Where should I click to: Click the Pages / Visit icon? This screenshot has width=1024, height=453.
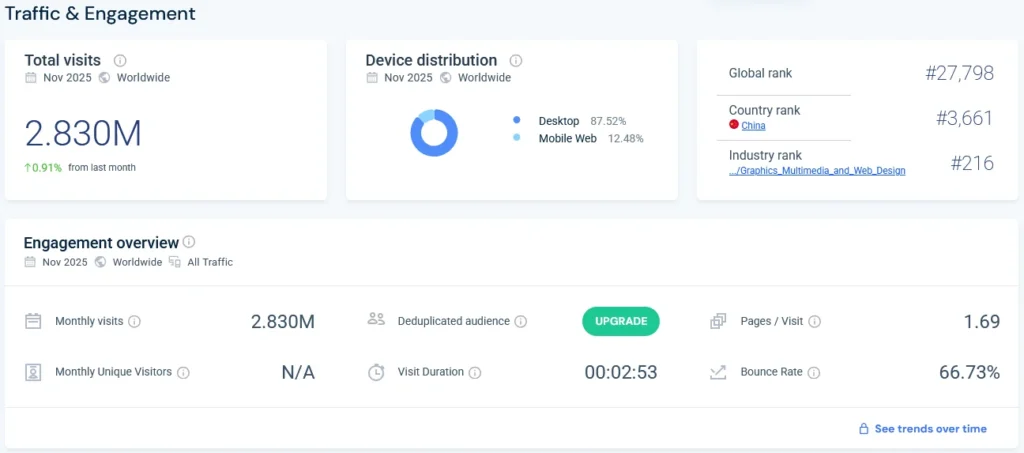point(718,322)
